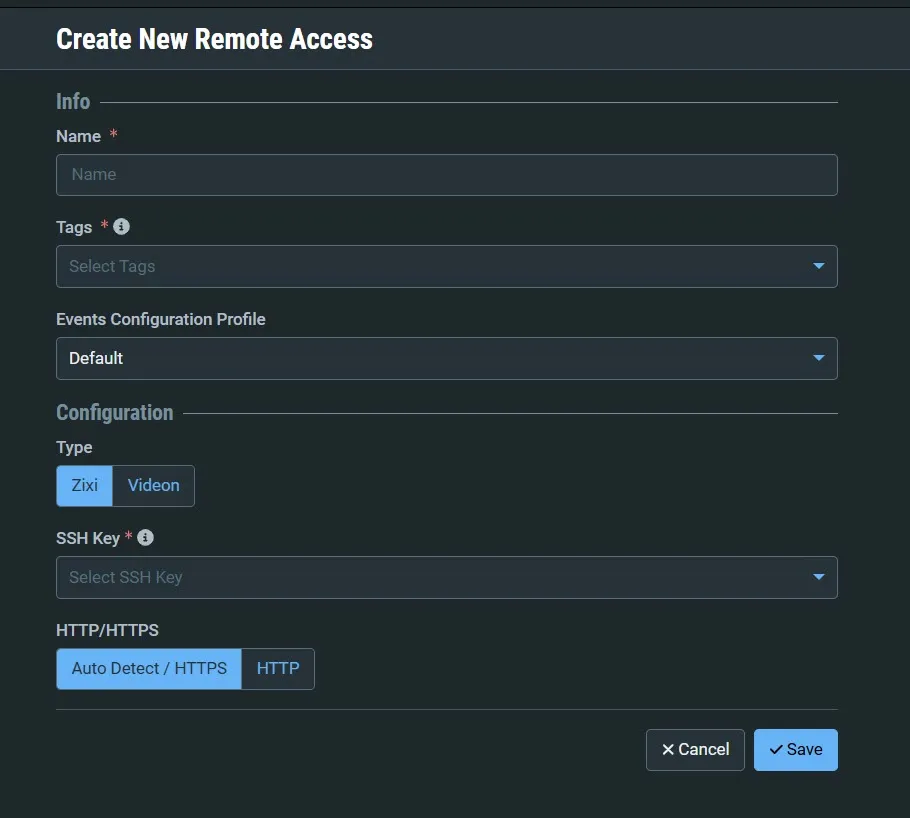Select the Zixi type option
910x818 pixels.
click(84, 485)
